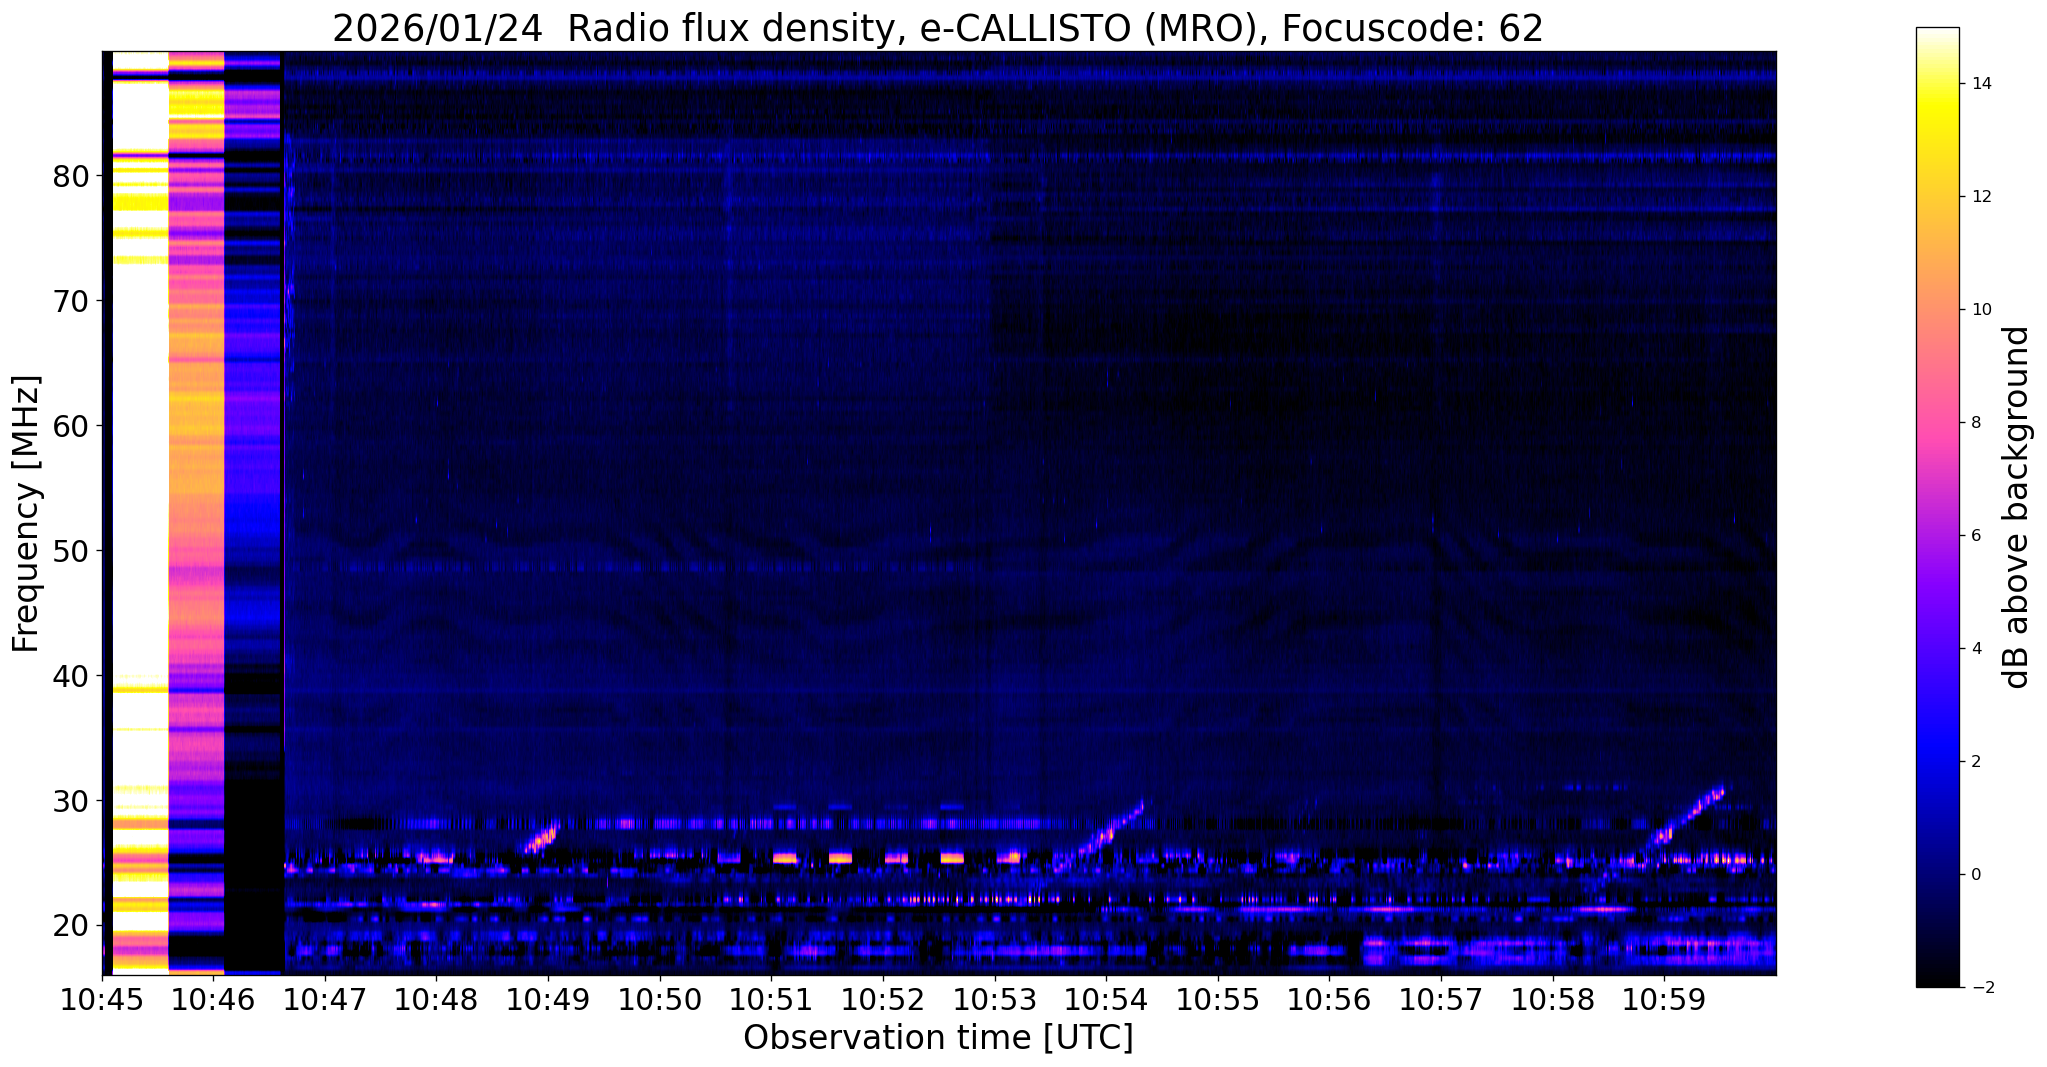2047x1067 pixels.
Task: Click the colorbar 0 dB tick label
Action: pos(1976,875)
